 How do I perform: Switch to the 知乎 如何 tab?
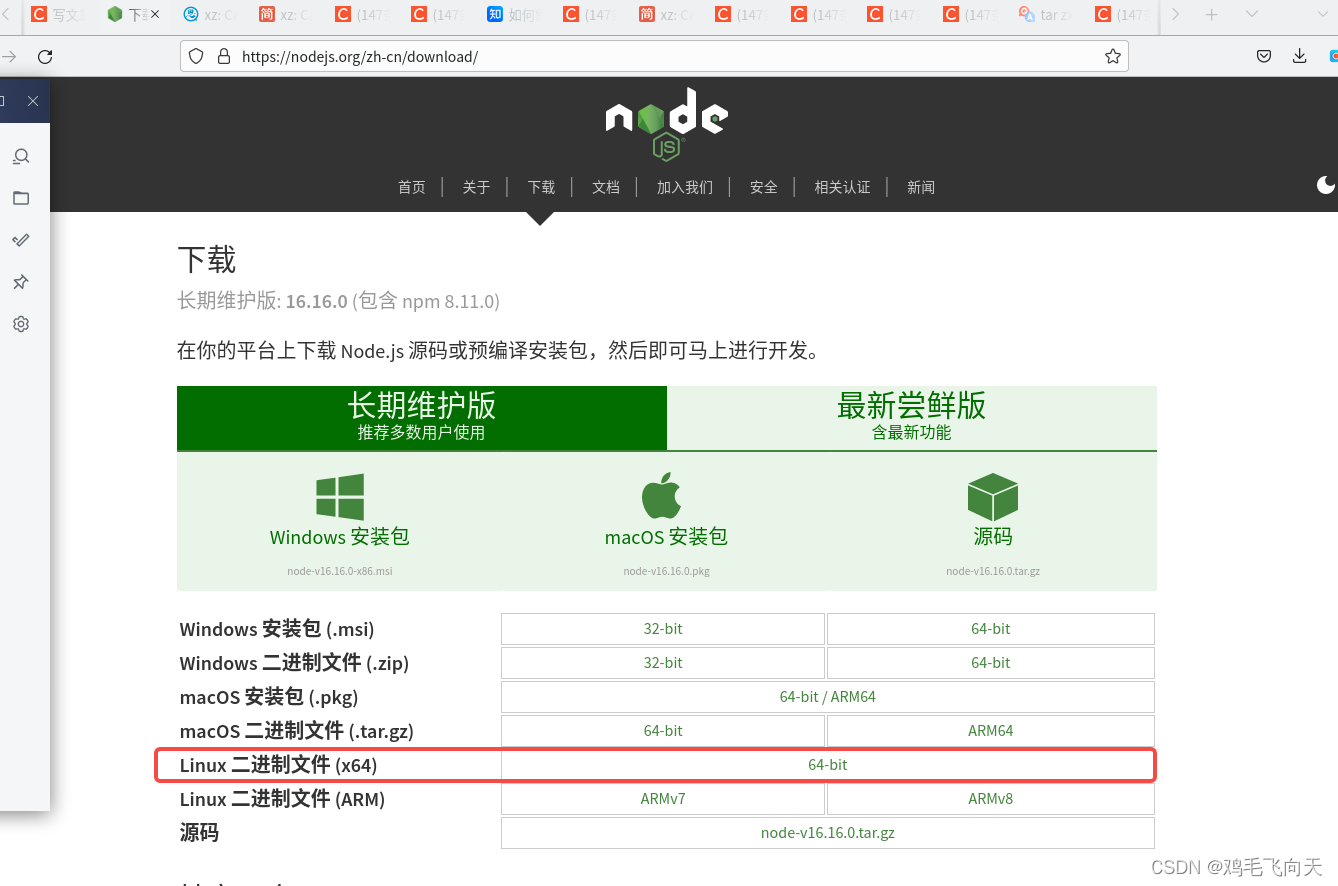point(515,14)
